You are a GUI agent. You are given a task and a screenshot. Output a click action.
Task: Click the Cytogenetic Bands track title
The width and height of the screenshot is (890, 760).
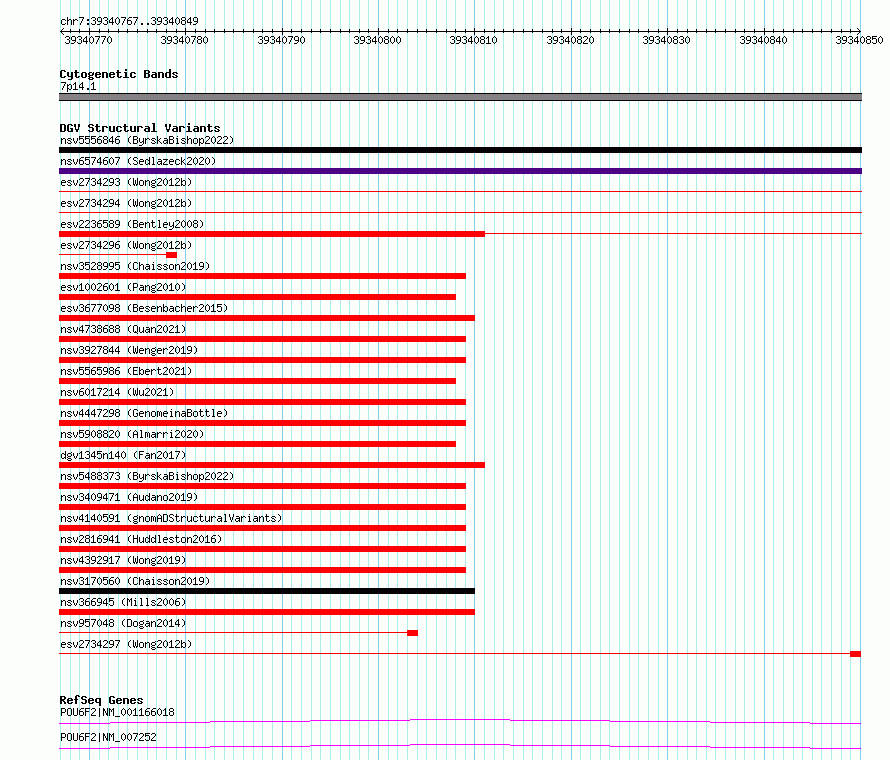point(119,74)
